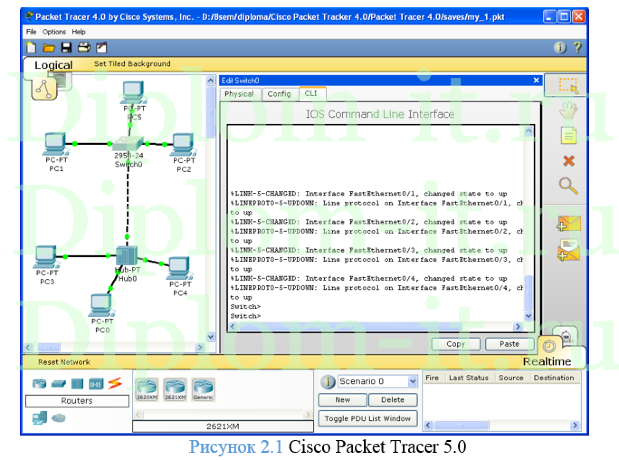
Task: Open the File menu
Action: (31, 32)
